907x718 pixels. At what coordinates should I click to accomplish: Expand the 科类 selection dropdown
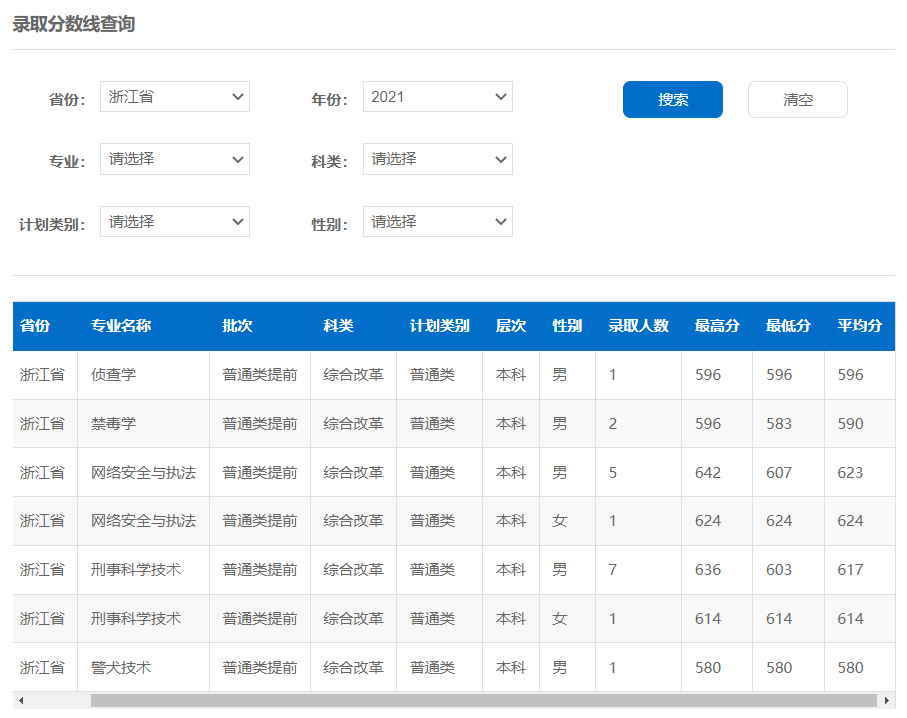tap(437, 159)
